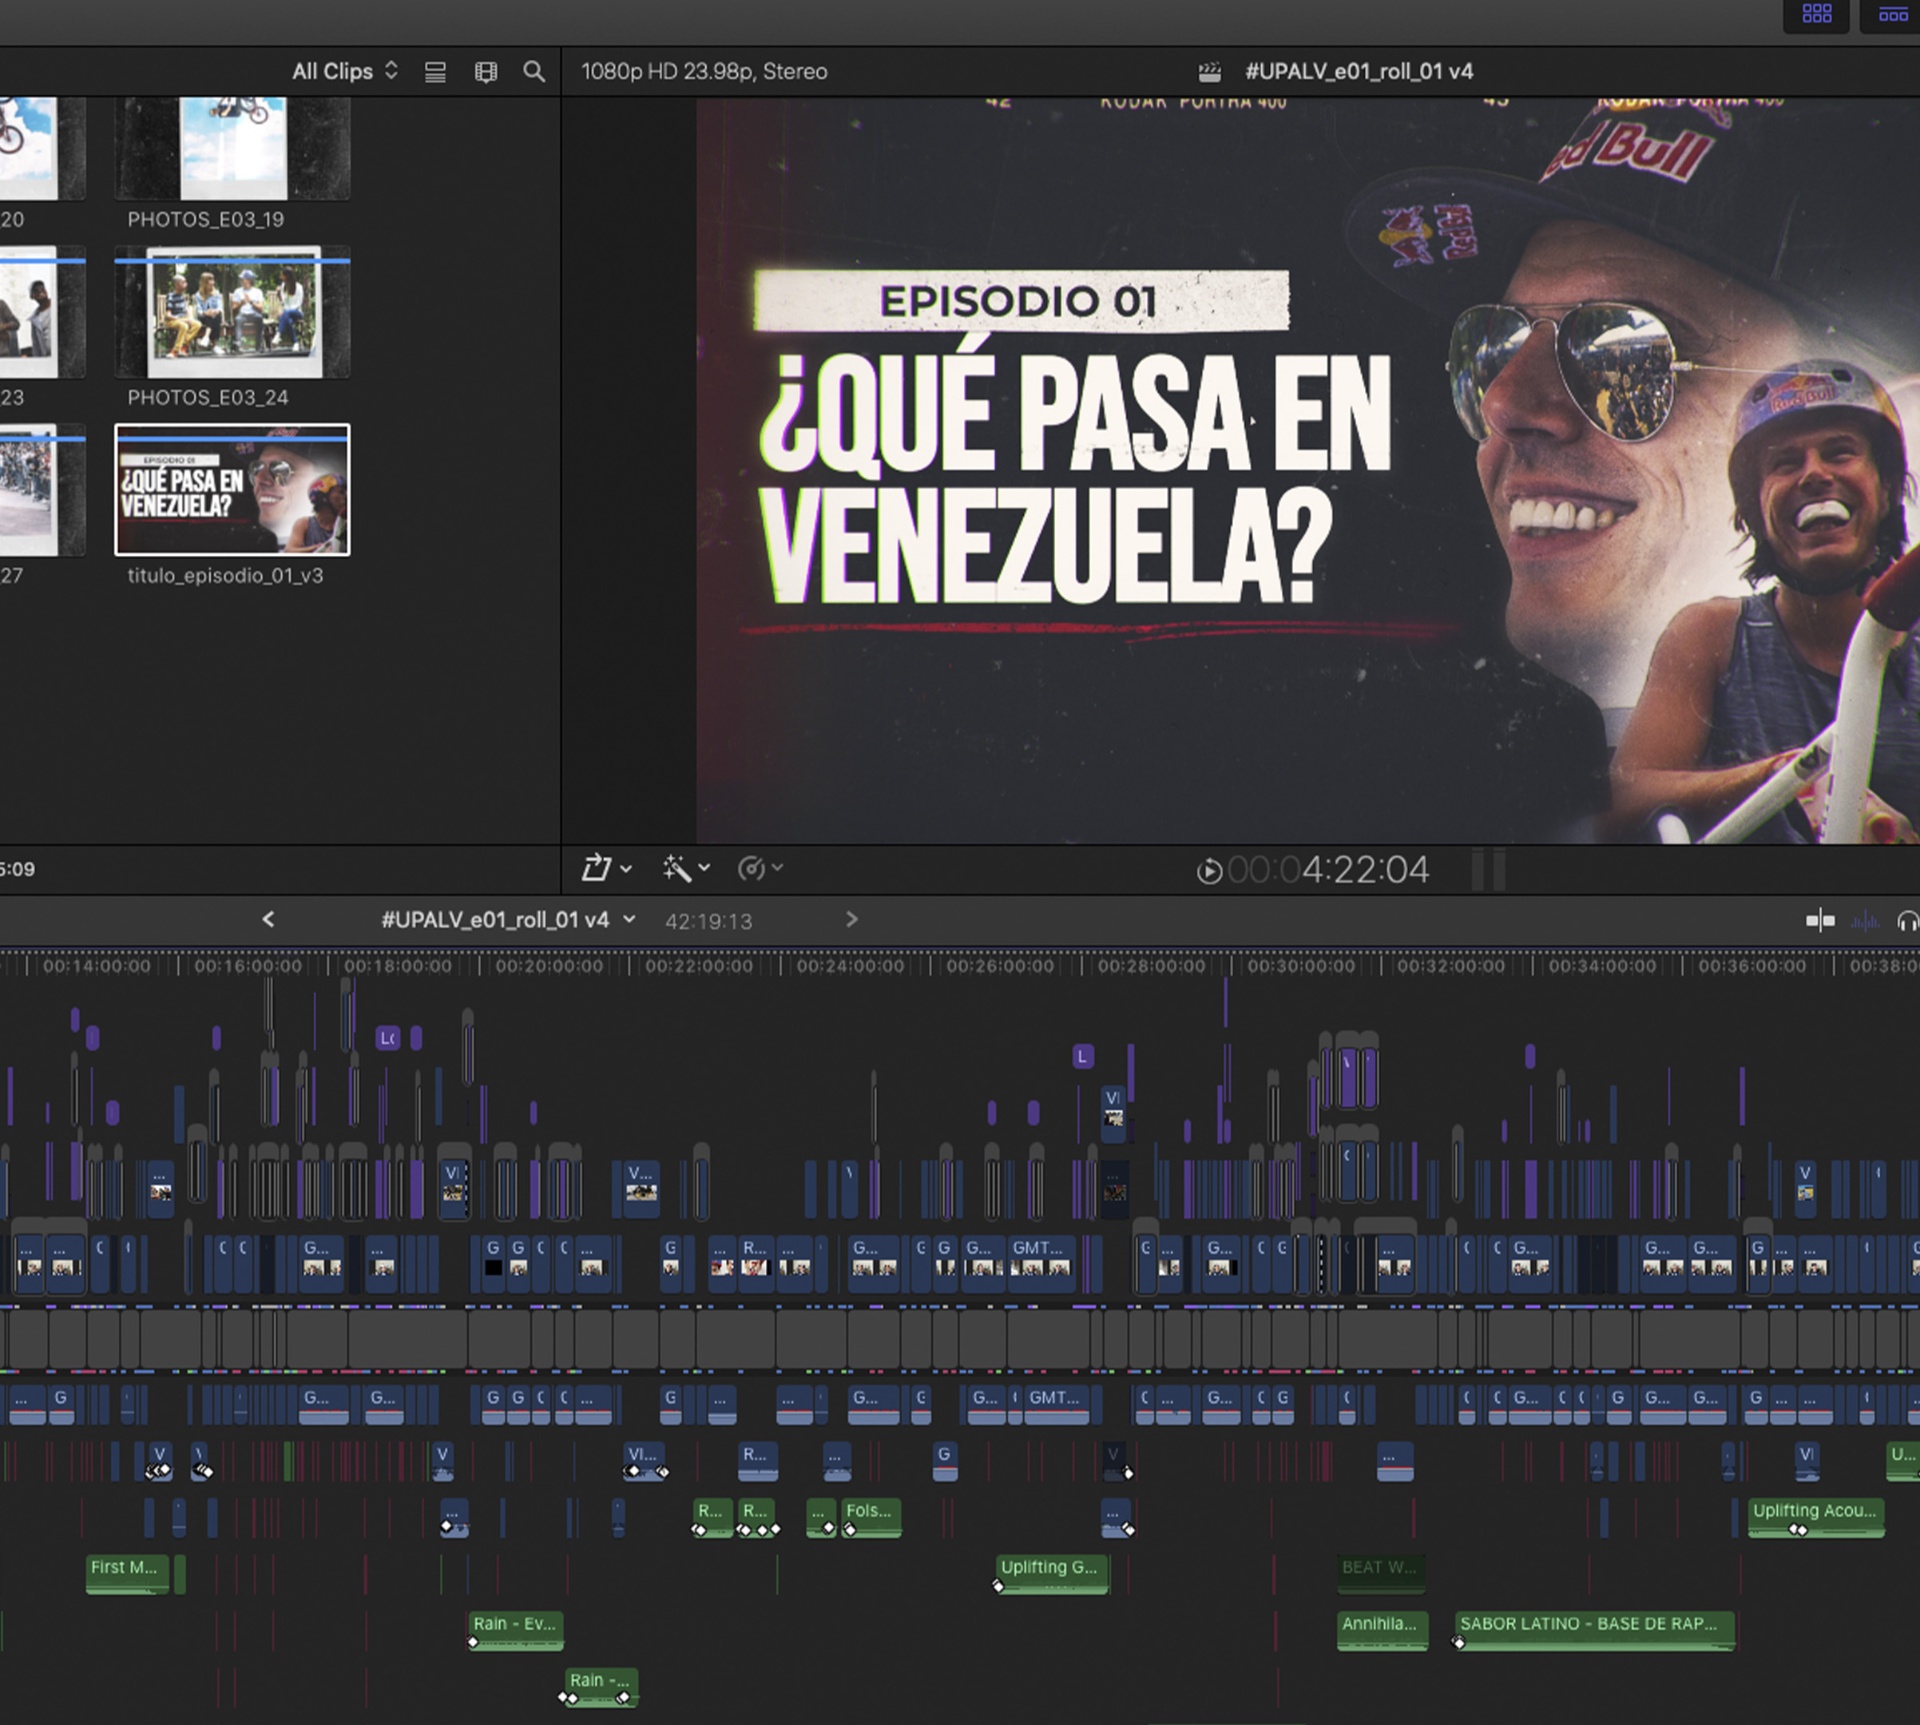Select the VI... audio clip with keyframes
This screenshot has width=1920, height=1725.
coord(645,1461)
